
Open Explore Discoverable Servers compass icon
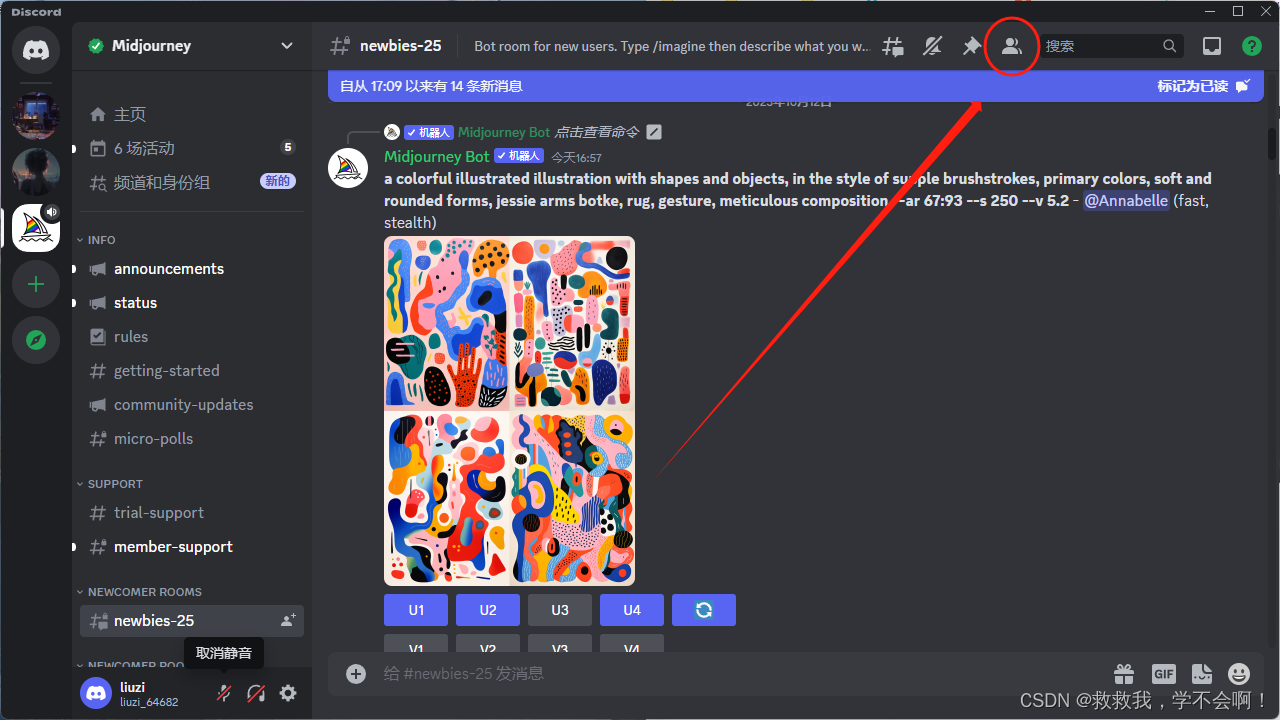point(36,340)
